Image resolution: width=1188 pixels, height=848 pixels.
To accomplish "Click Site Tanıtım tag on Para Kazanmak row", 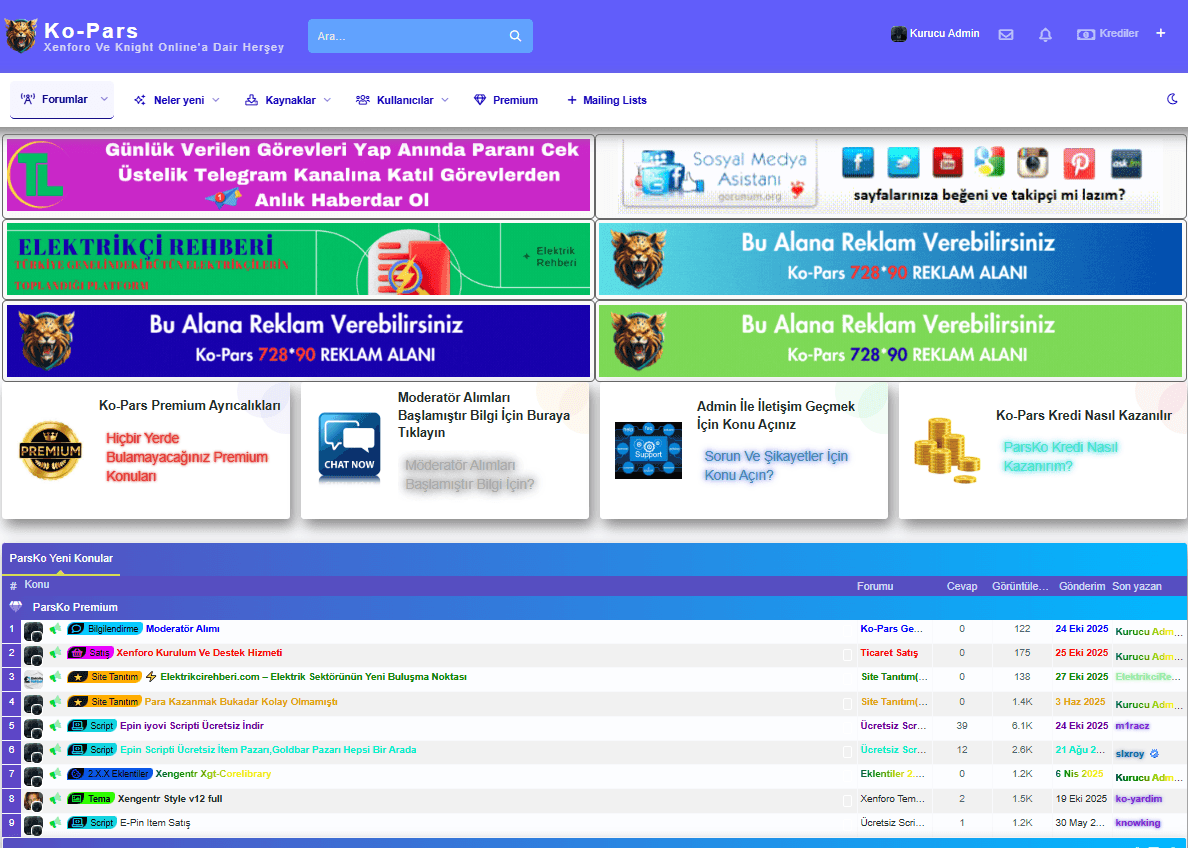I will click(104, 702).
